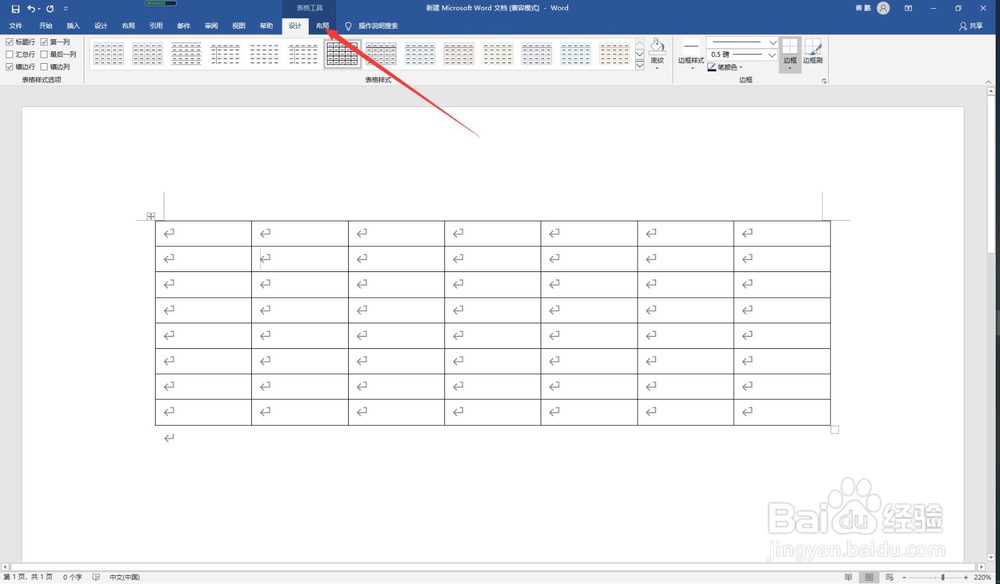
Task: Open the Ribbon Display Options icon
Action: (x=908, y=8)
